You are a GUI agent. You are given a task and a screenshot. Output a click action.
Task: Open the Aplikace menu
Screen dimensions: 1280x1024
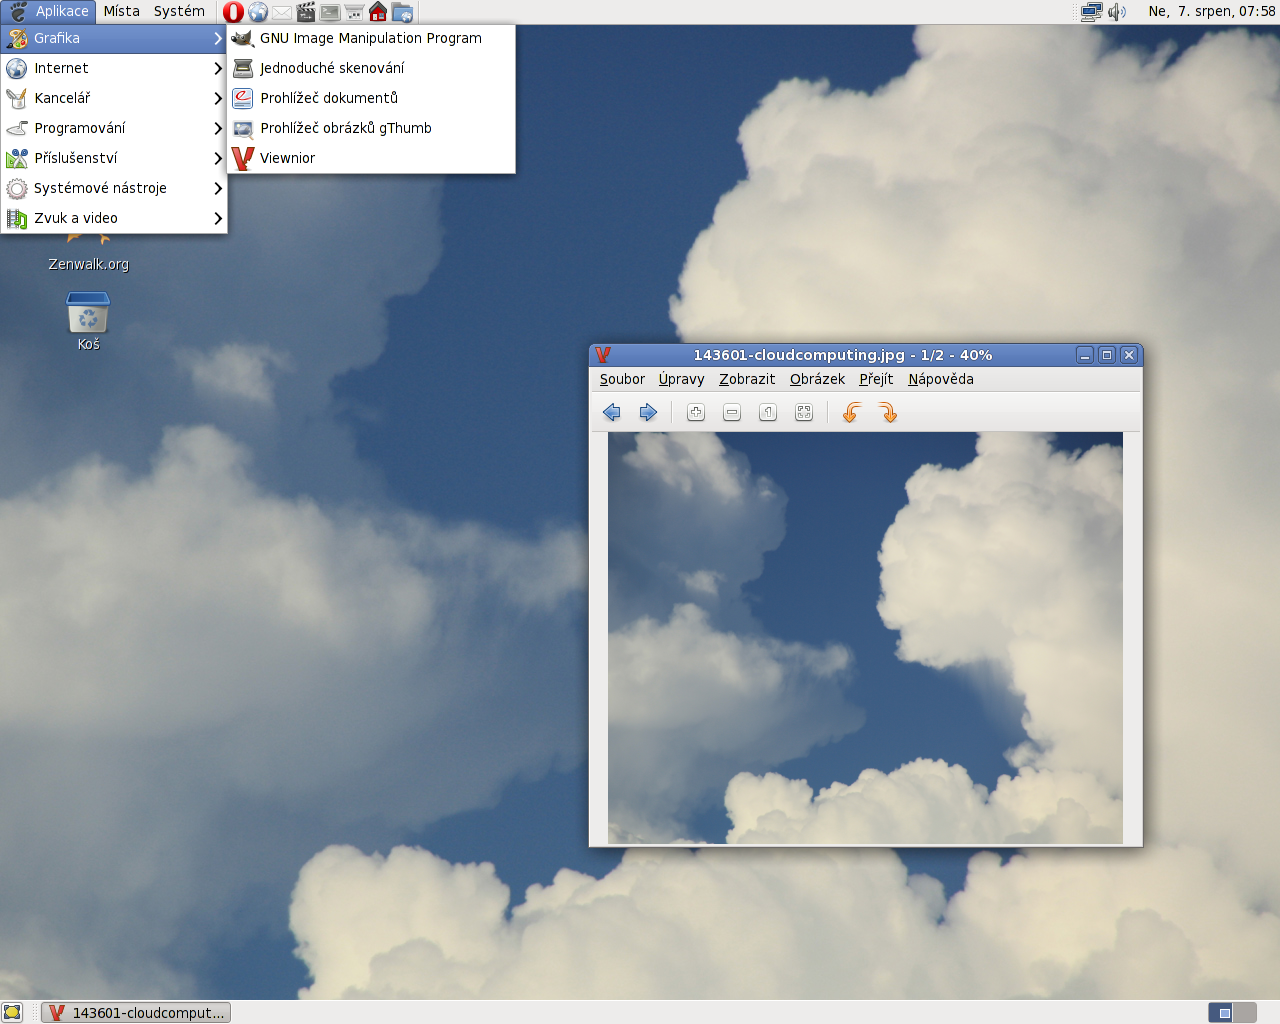[49, 12]
